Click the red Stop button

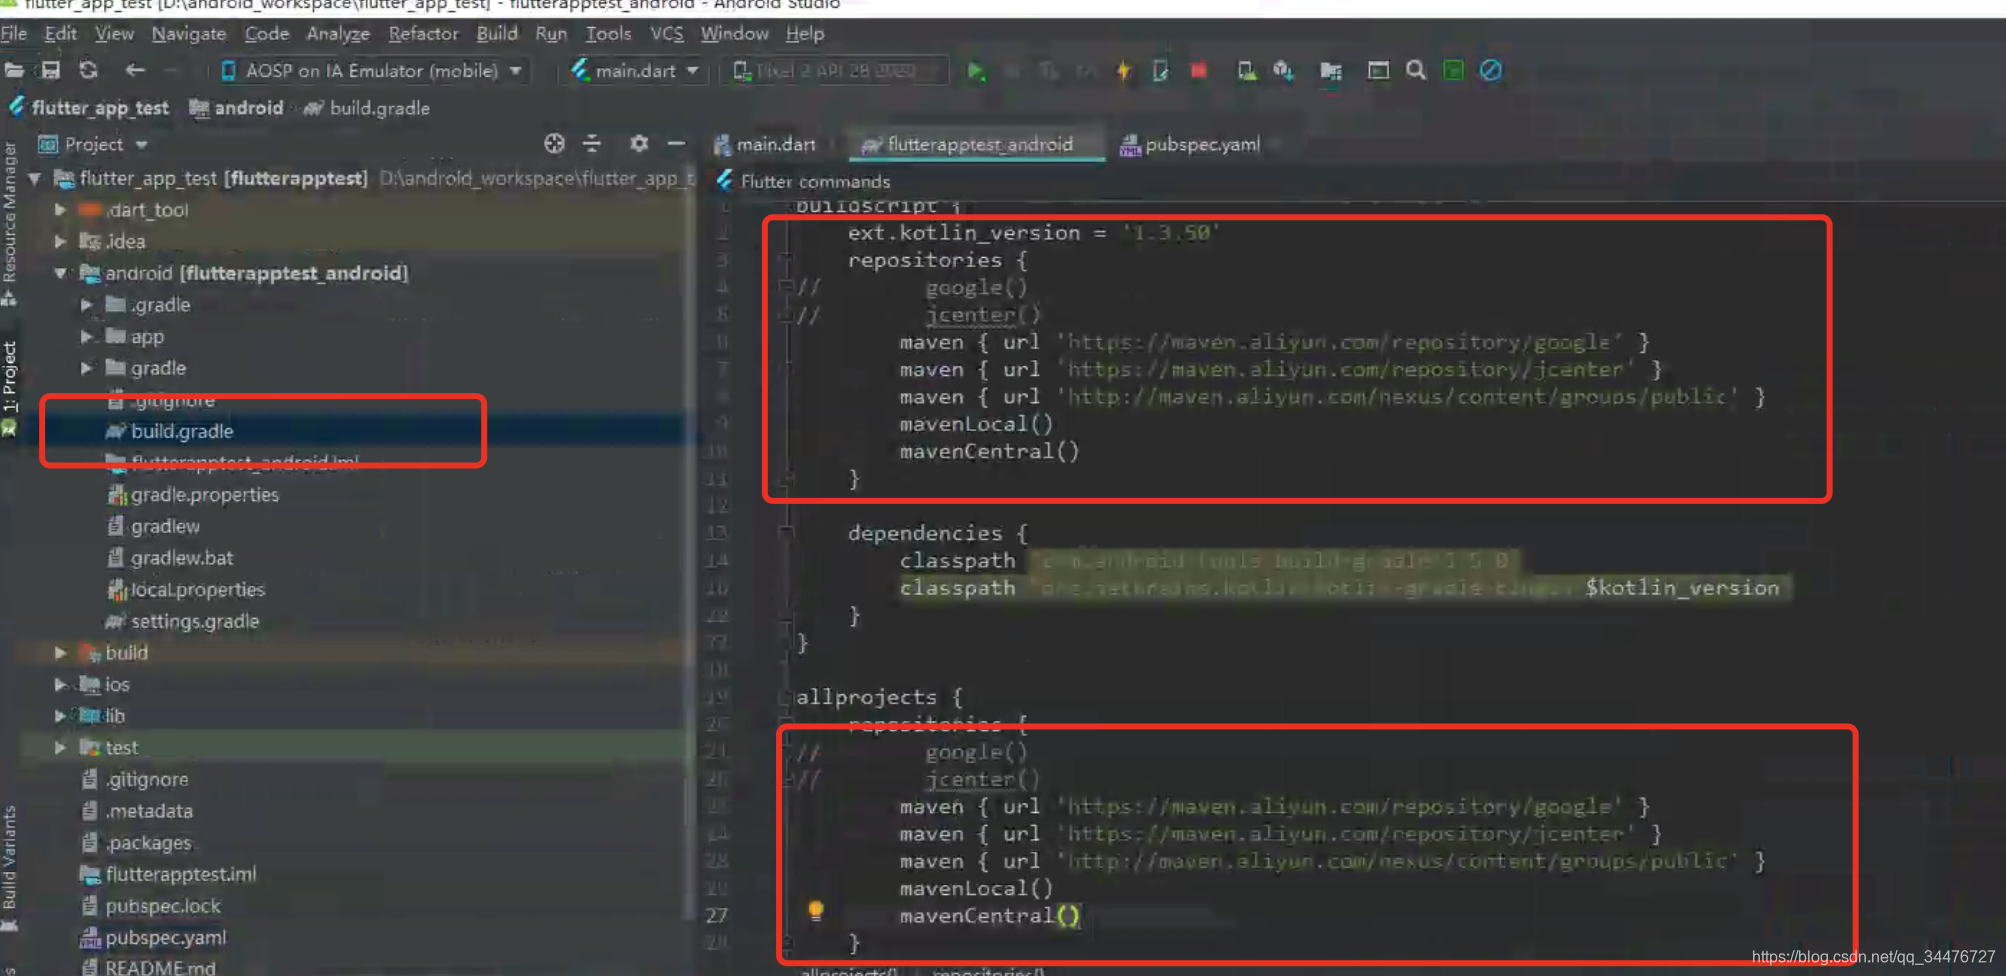[x=1198, y=71]
